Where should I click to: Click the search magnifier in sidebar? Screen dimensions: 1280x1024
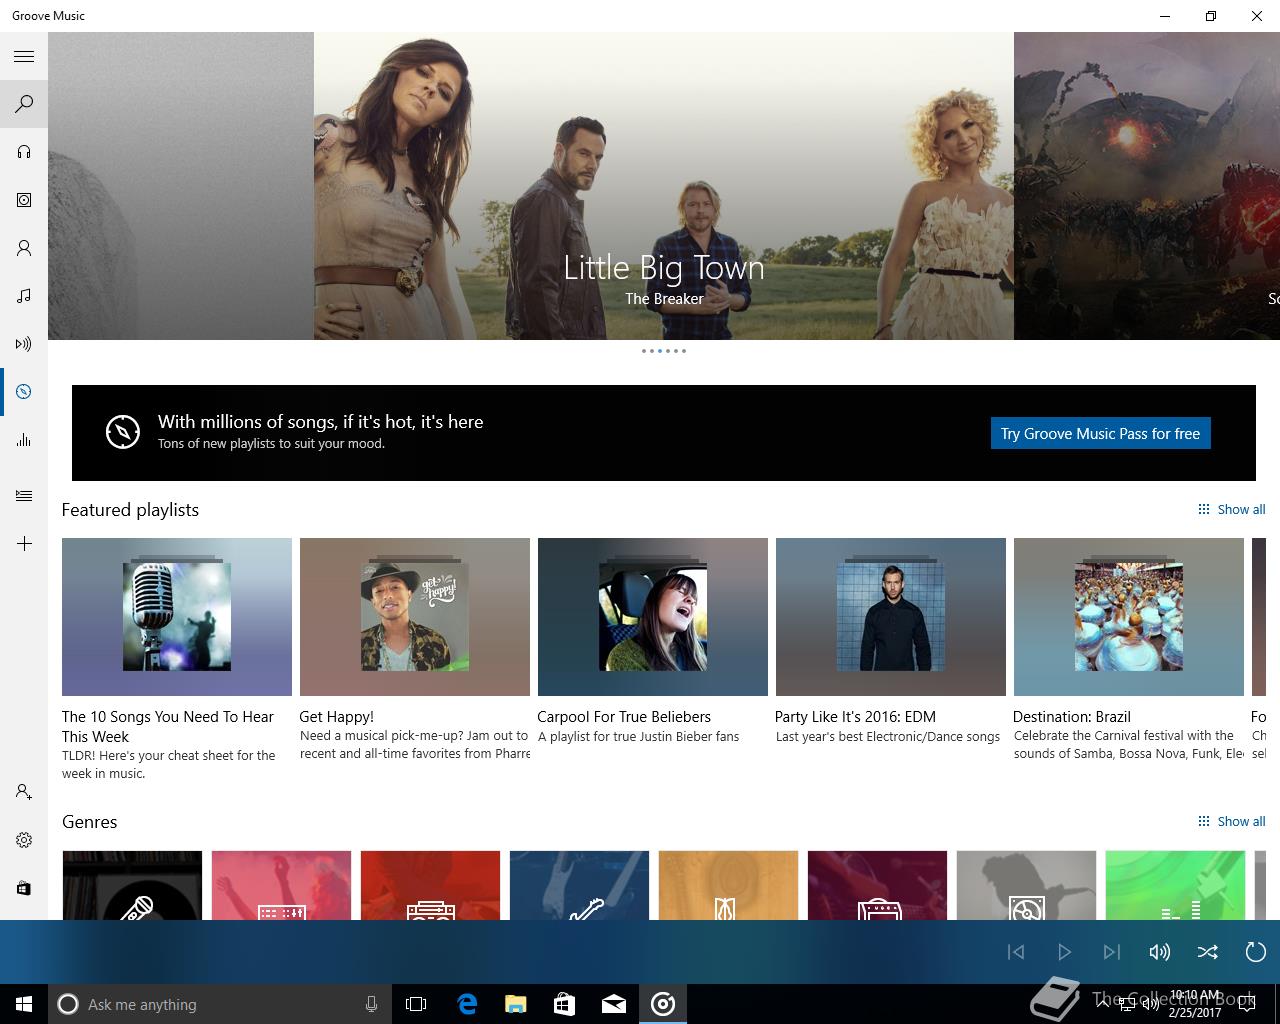tap(24, 104)
